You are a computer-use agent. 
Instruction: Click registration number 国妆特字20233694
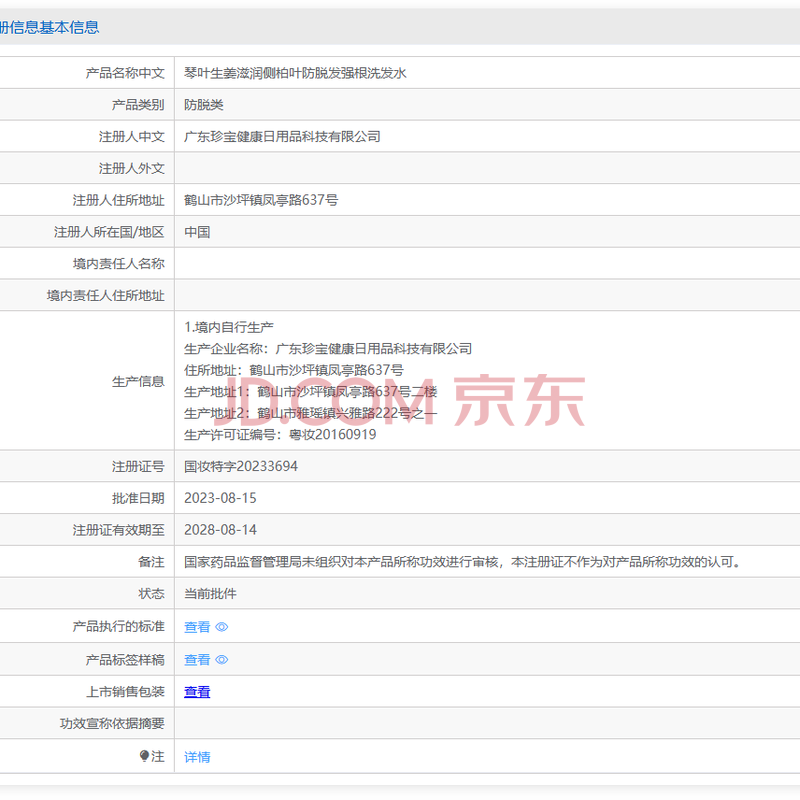pos(241,466)
